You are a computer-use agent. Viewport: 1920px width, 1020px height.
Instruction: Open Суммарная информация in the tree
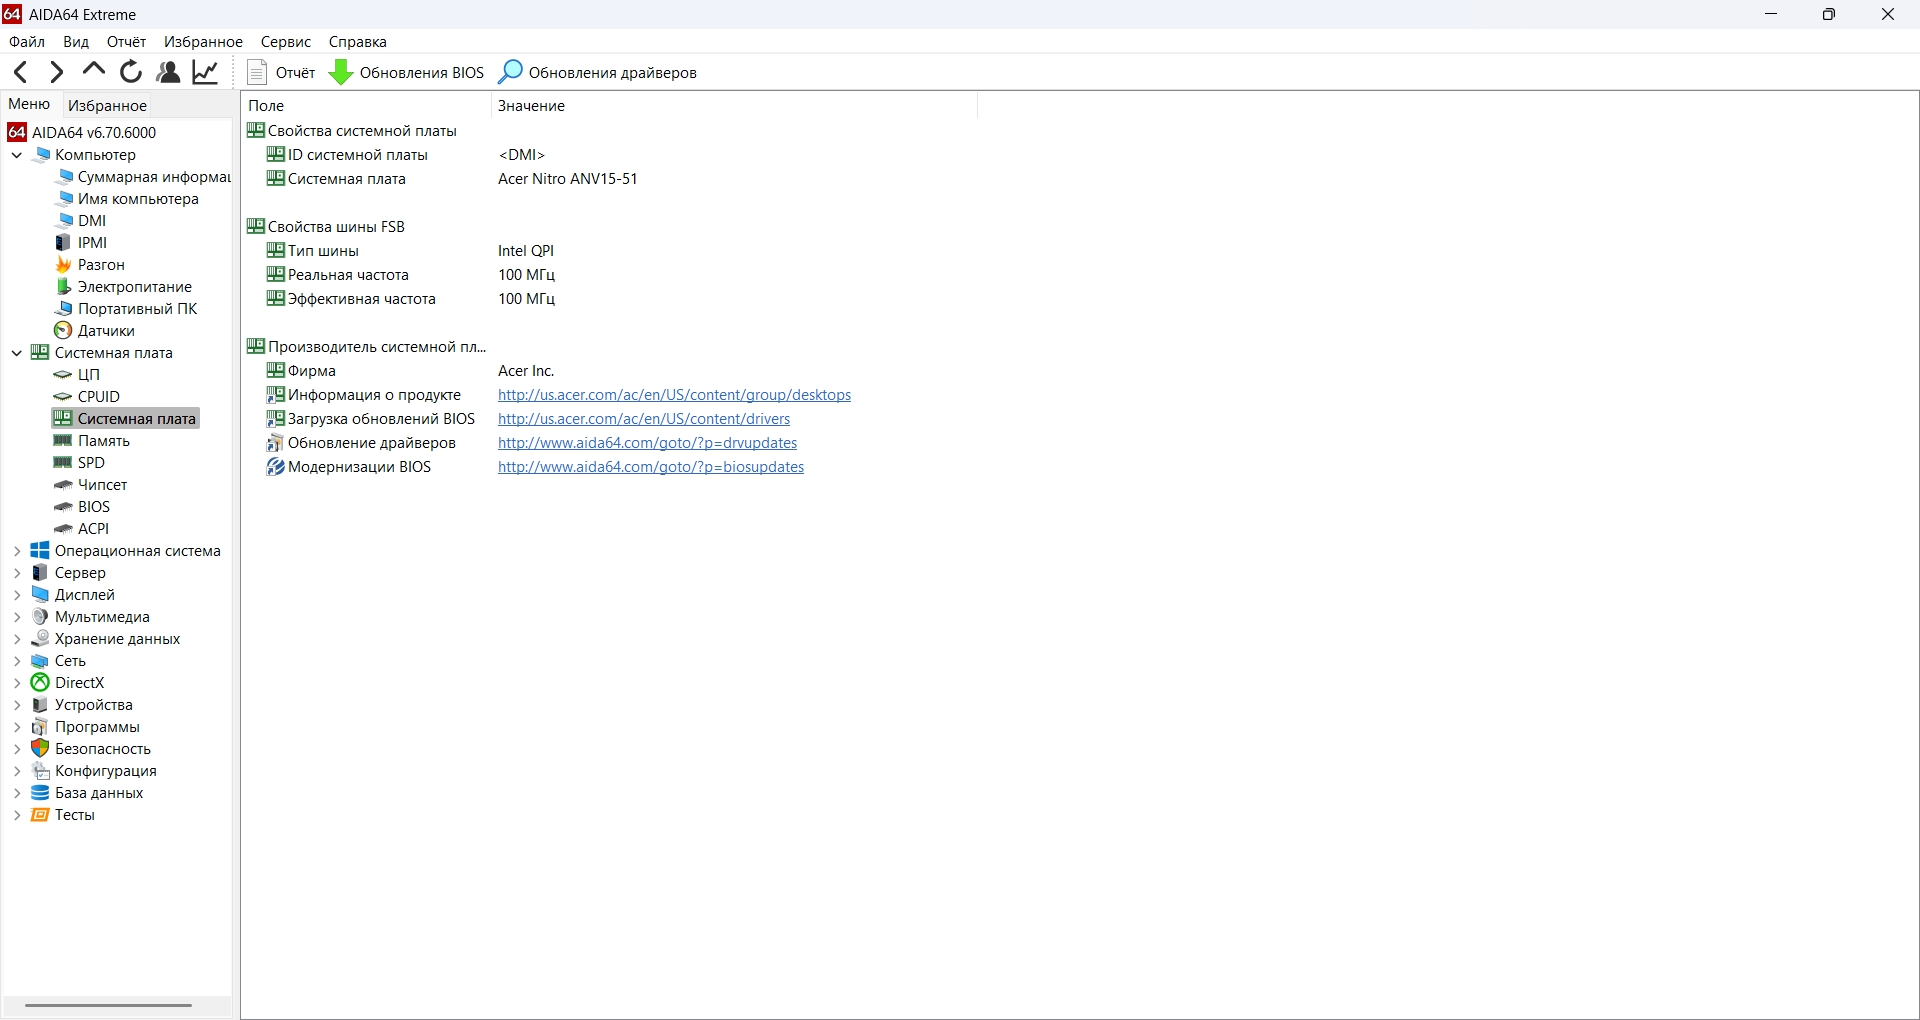click(143, 177)
